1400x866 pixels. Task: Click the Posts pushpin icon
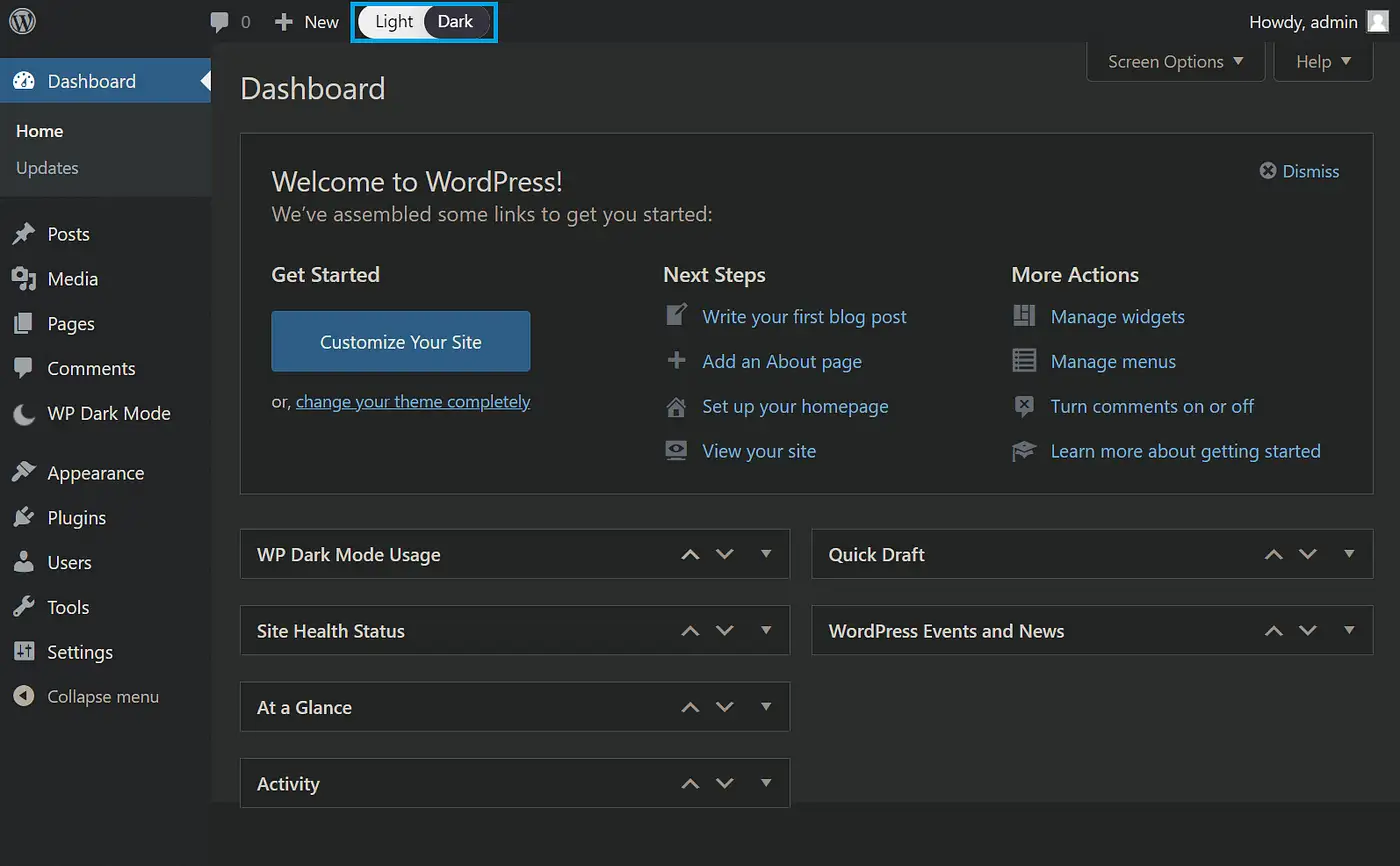pos(23,234)
